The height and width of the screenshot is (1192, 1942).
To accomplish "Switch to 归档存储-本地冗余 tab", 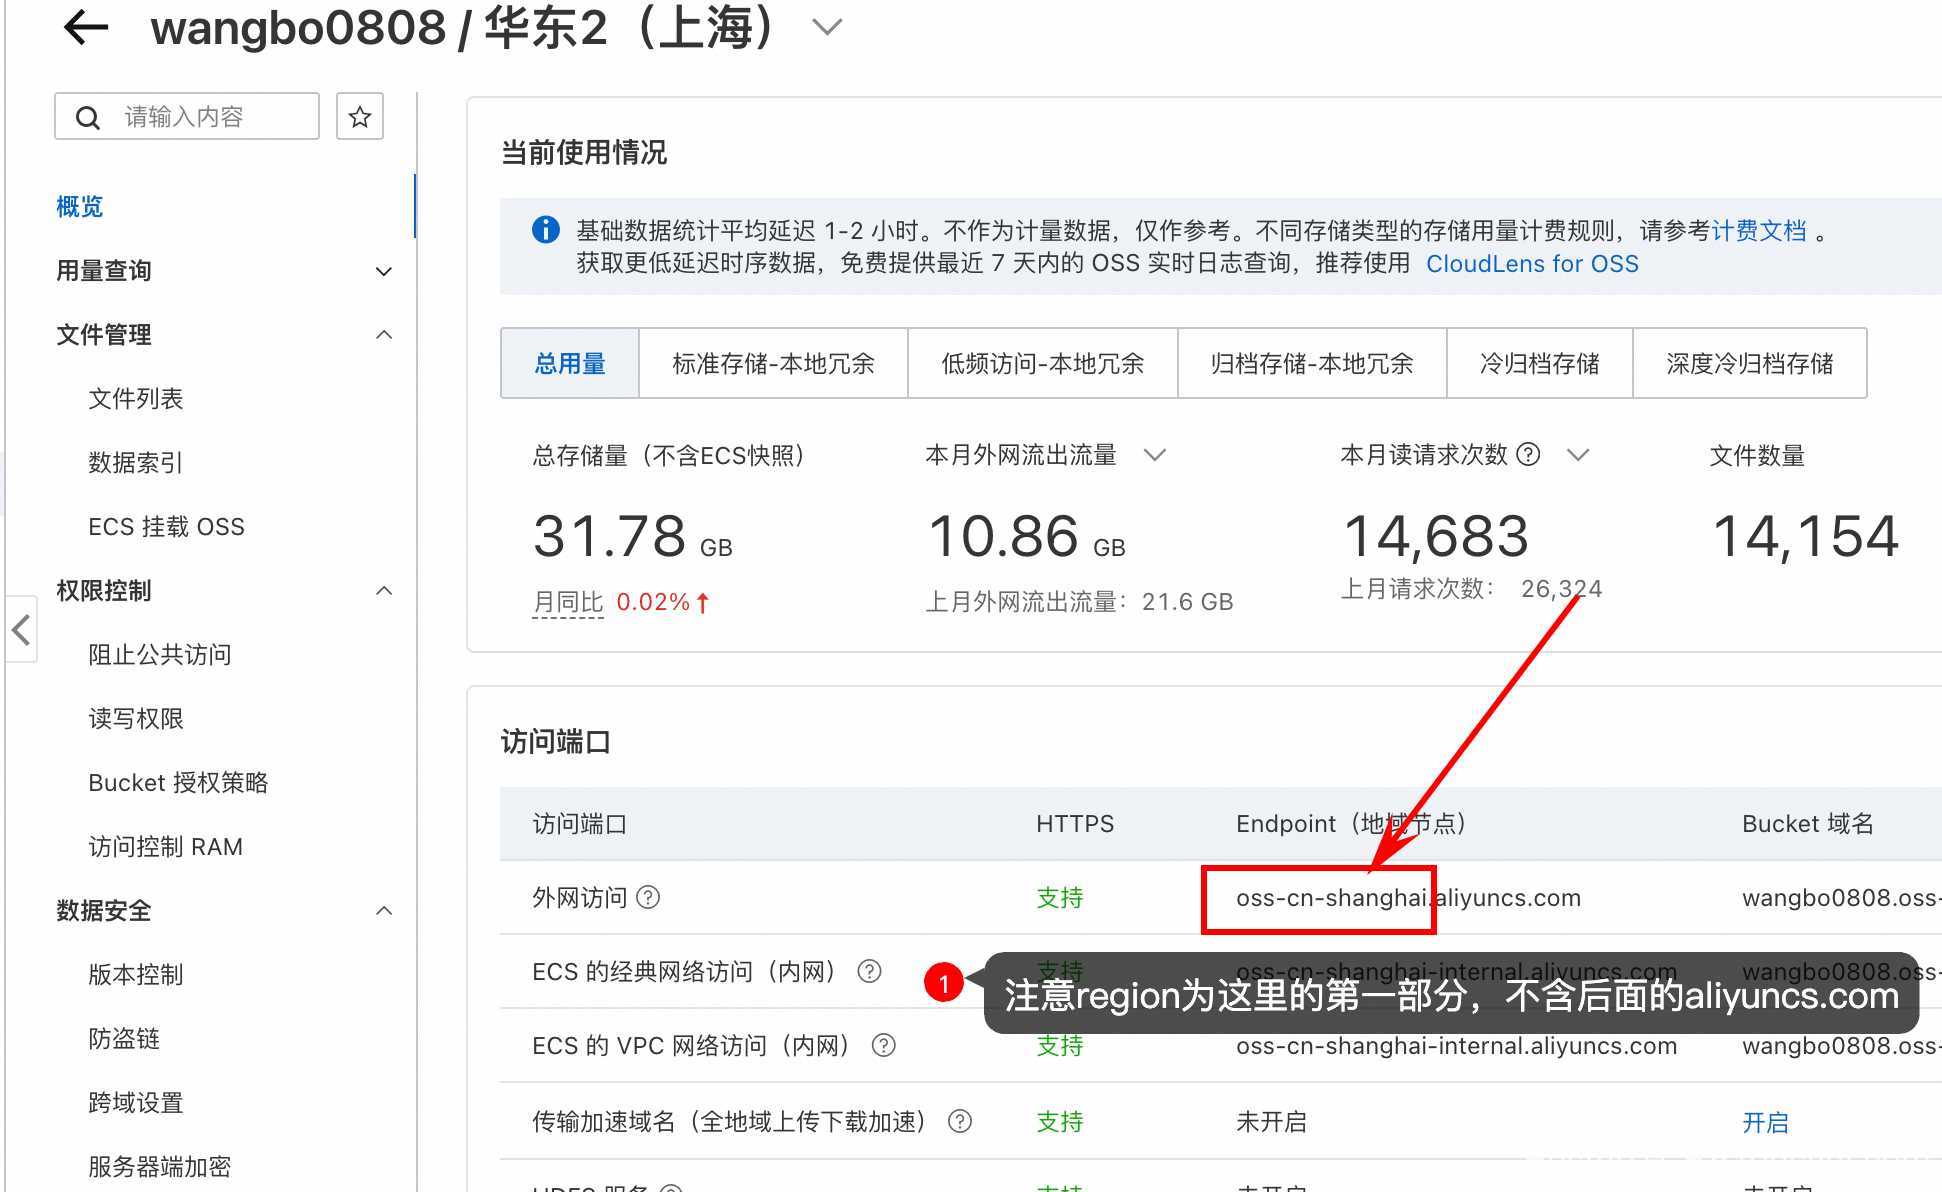I will [1312, 363].
